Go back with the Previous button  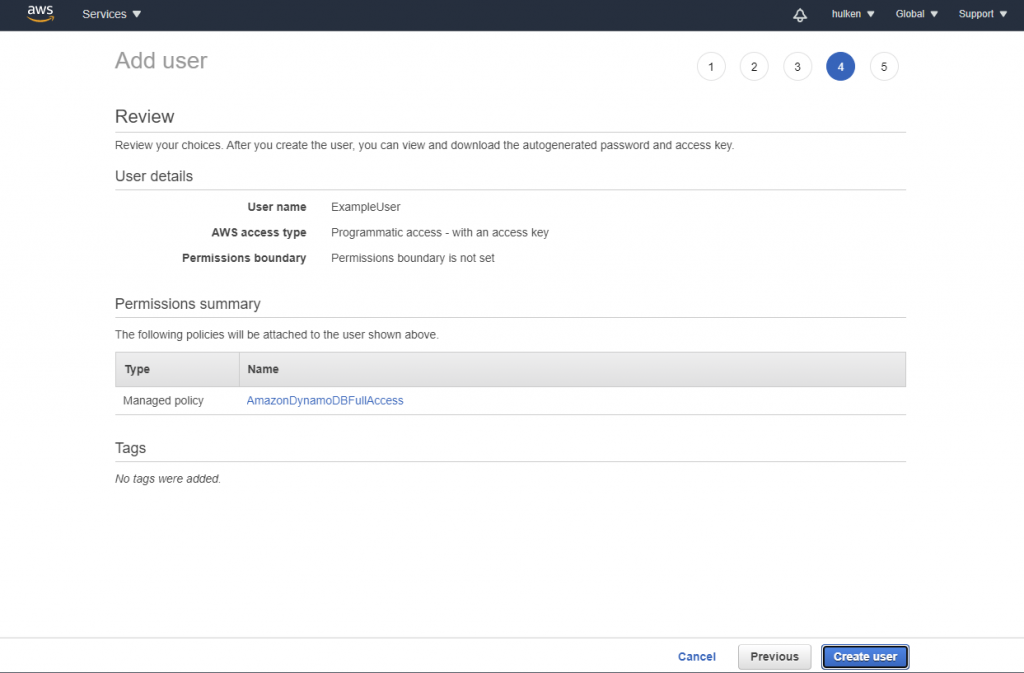774,657
